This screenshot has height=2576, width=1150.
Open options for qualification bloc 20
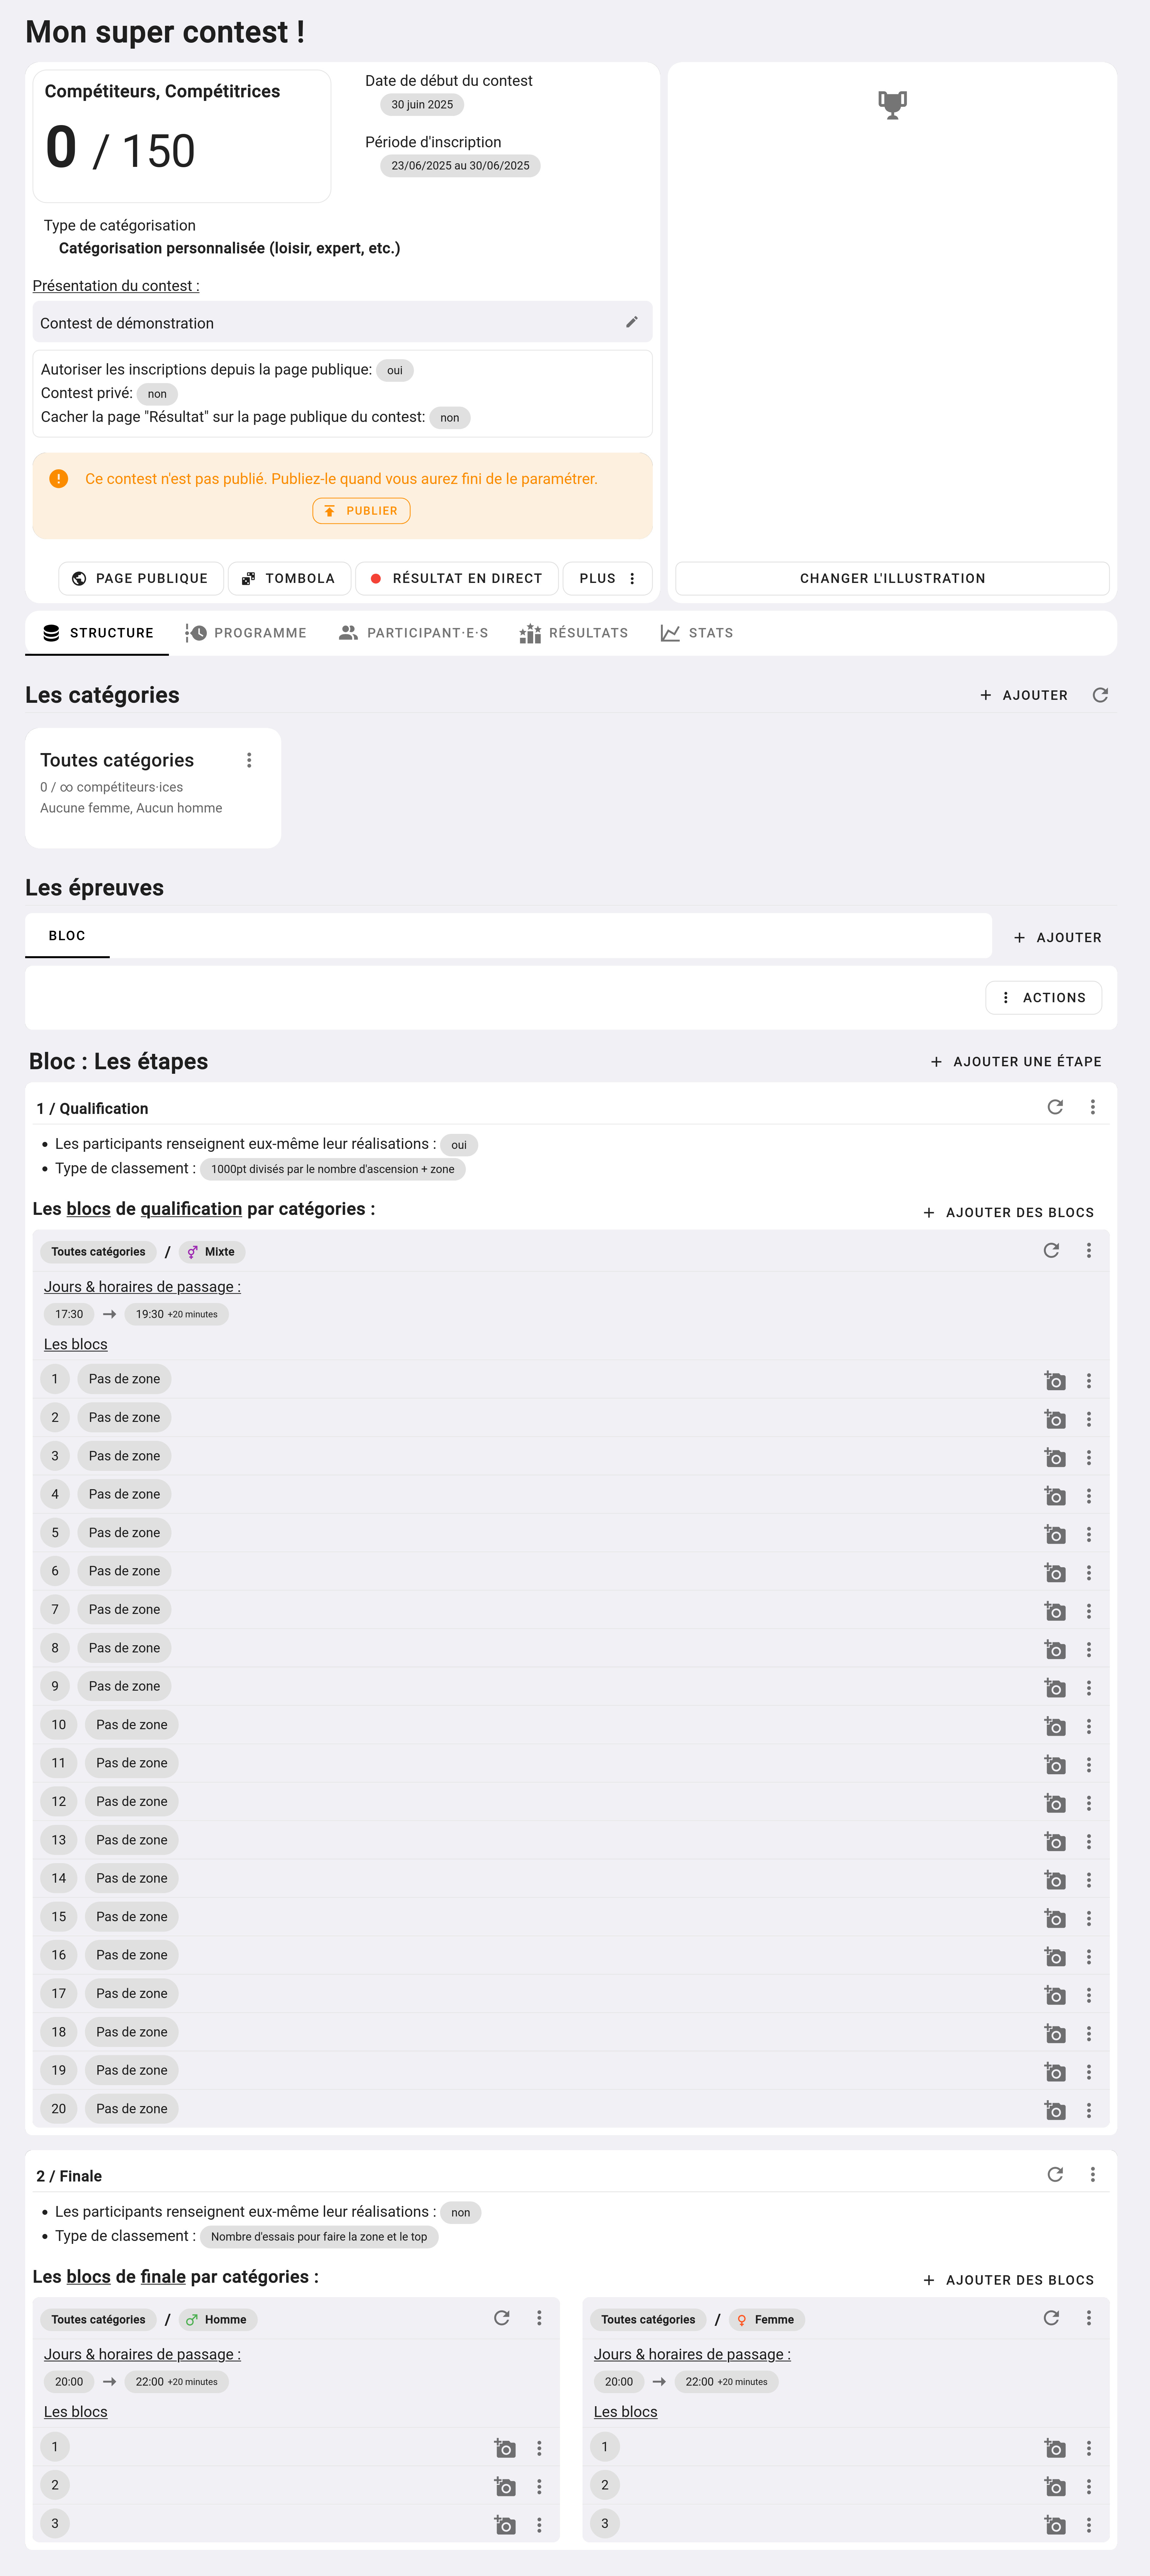click(1088, 2109)
